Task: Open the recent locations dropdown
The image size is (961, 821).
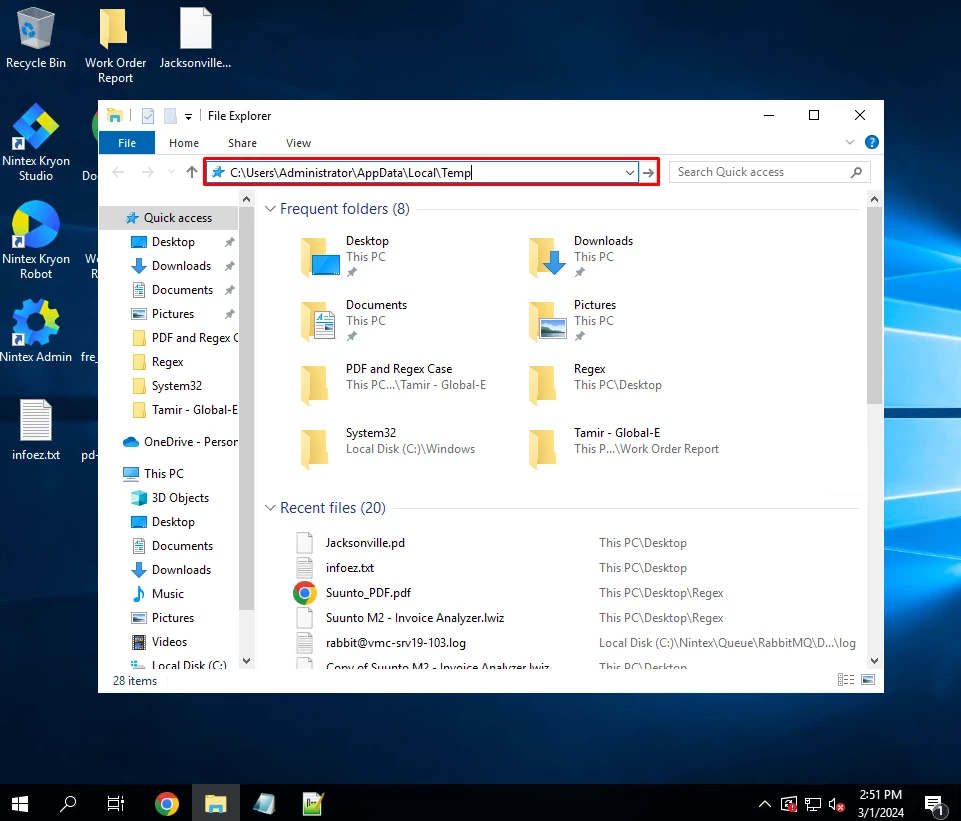Action: point(171,172)
